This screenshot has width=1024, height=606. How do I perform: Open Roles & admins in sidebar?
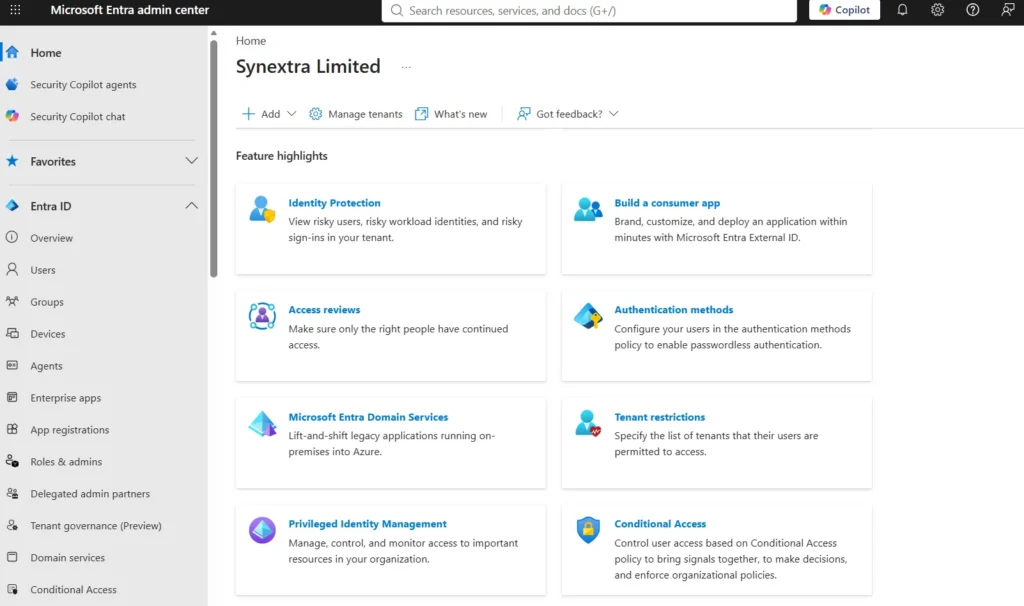[x=66, y=462]
